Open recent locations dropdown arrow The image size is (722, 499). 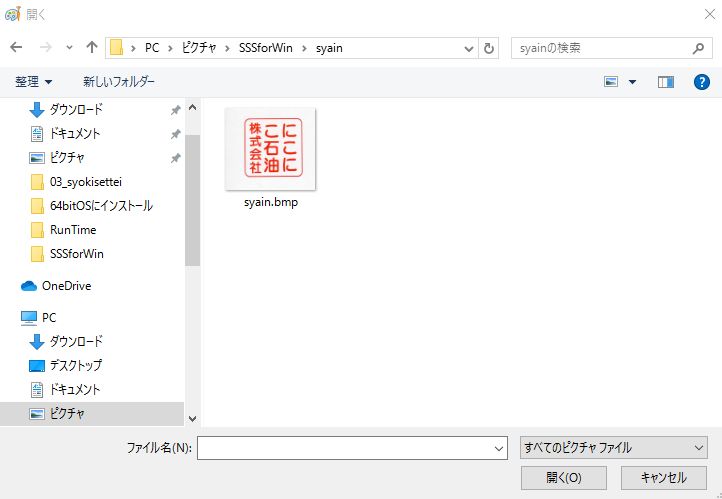(x=69, y=47)
